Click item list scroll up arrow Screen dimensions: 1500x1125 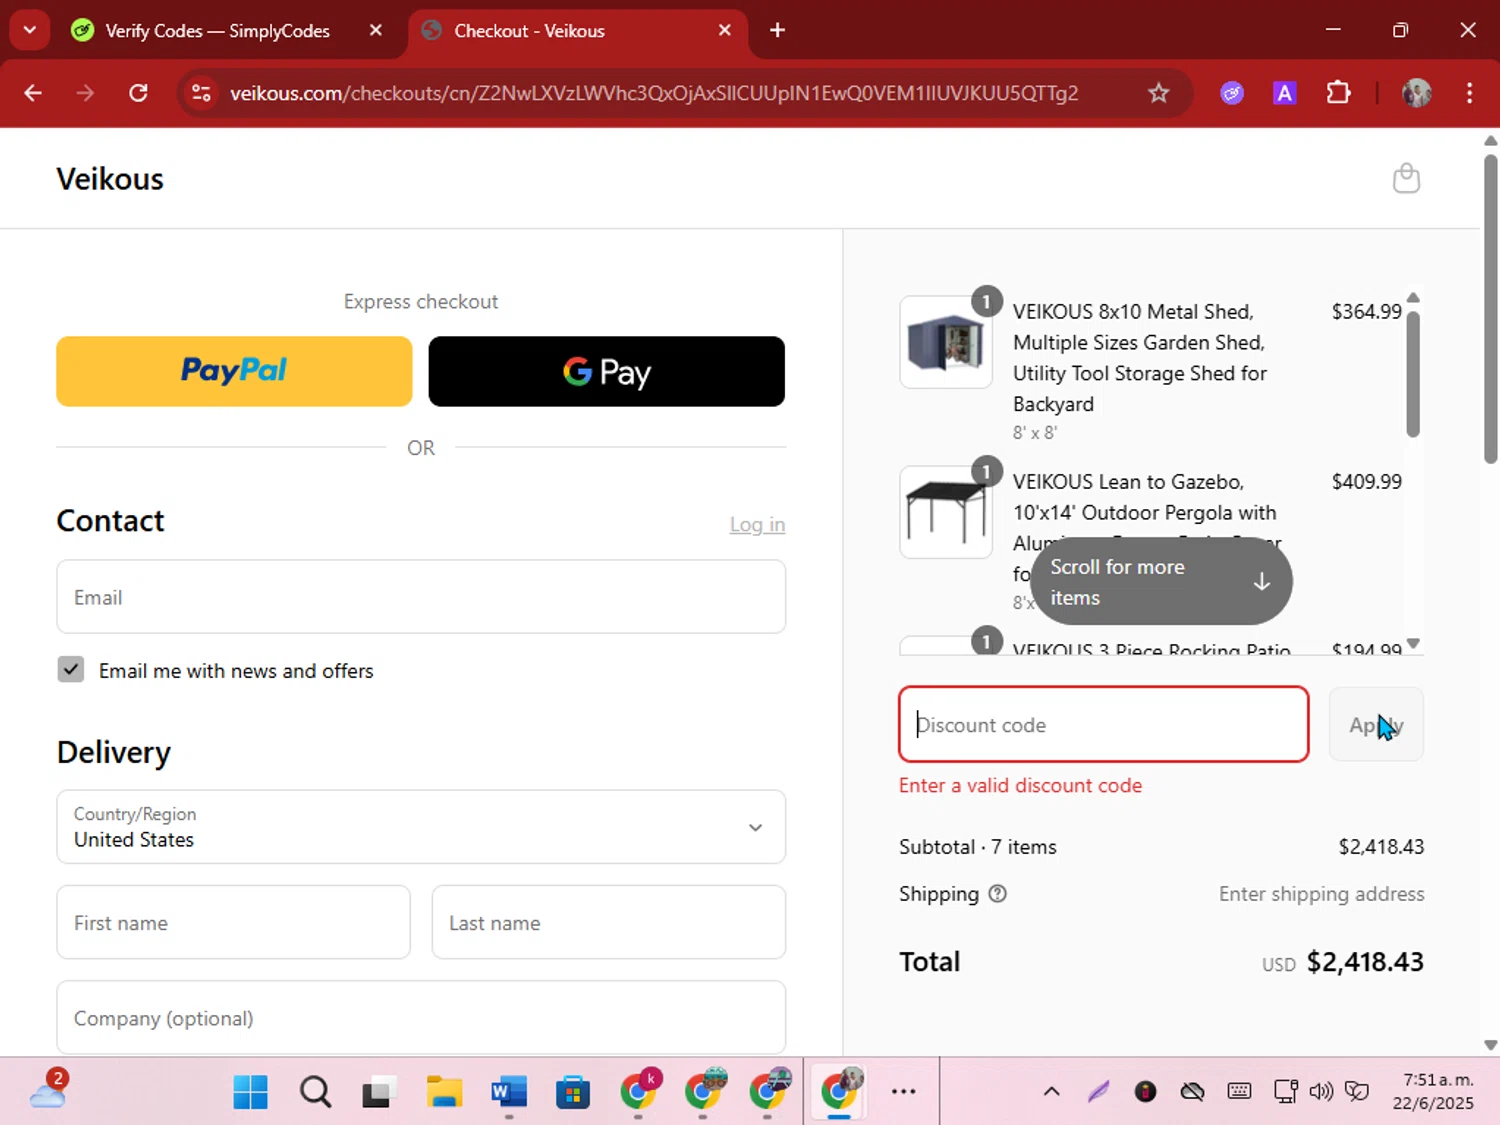1413,298
